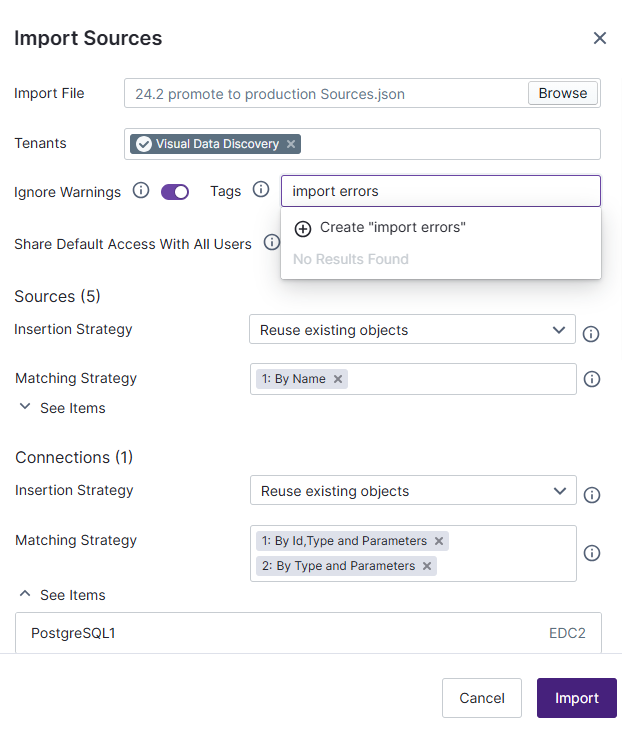Open the Tags info icon
Image resolution: width=626 pixels, height=740 pixels.
coord(261,189)
